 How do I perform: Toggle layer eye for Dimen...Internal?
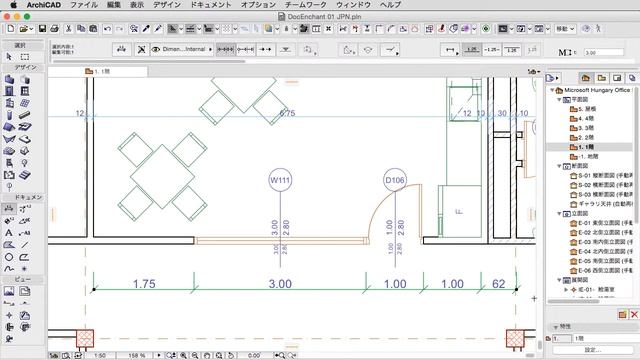(x=156, y=49)
